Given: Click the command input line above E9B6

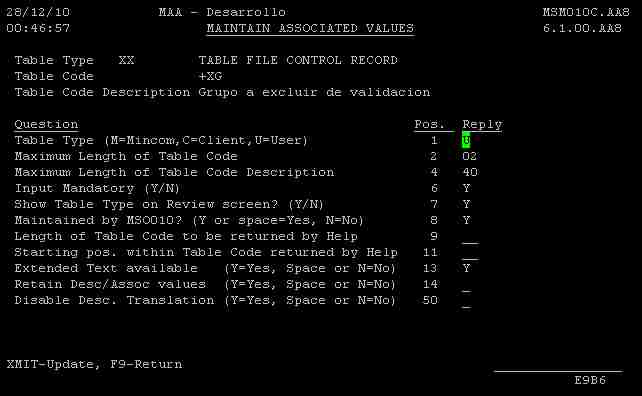Looking at the screenshot, I should coord(558,367).
